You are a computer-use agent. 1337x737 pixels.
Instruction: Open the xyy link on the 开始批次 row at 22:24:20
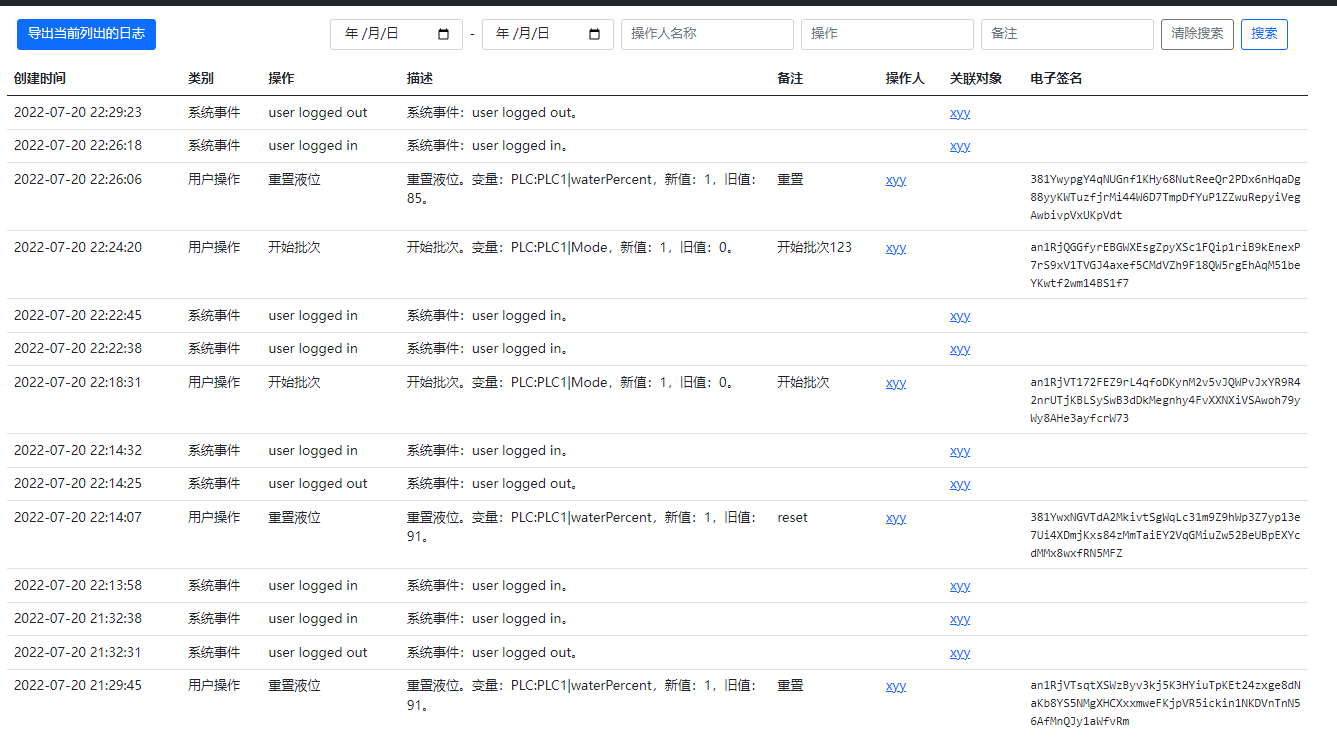pos(895,247)
